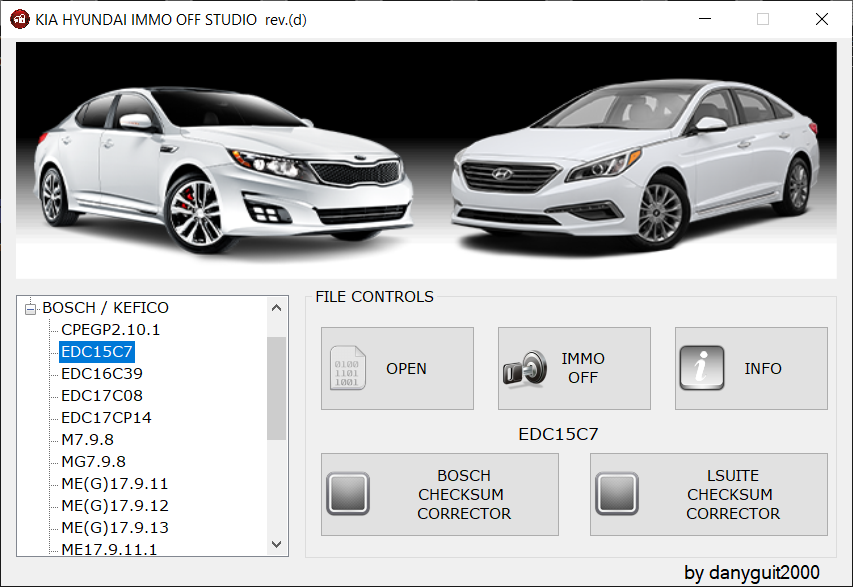Click the OPEN button label
The width and height of the screenshot is (853, 587).
pyautogui.click(x=406, y=369)
